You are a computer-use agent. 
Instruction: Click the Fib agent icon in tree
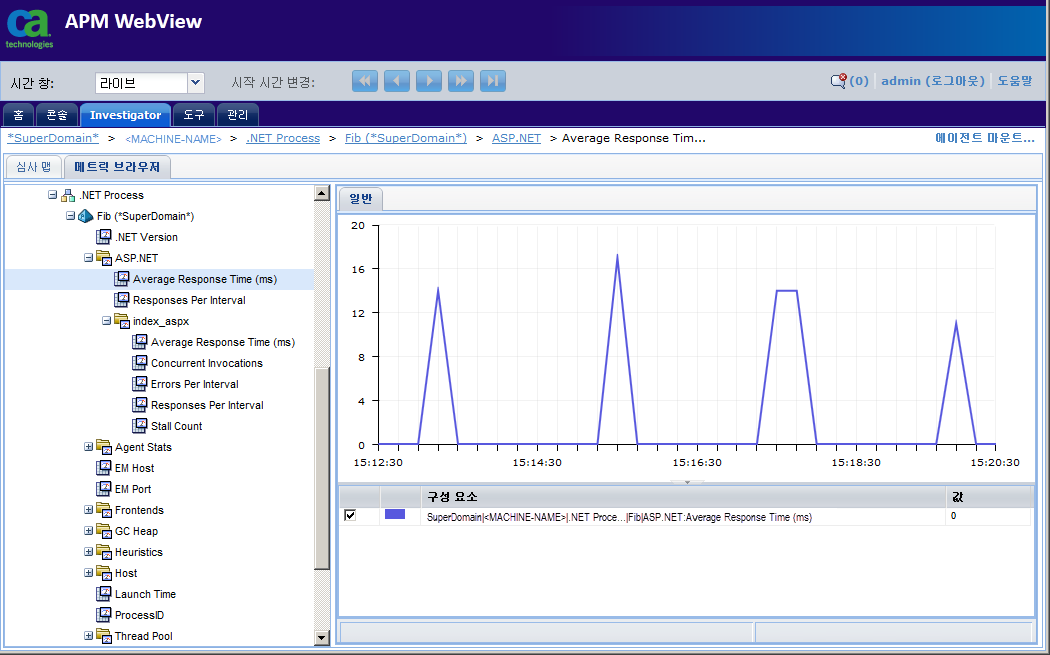[86, 216]
